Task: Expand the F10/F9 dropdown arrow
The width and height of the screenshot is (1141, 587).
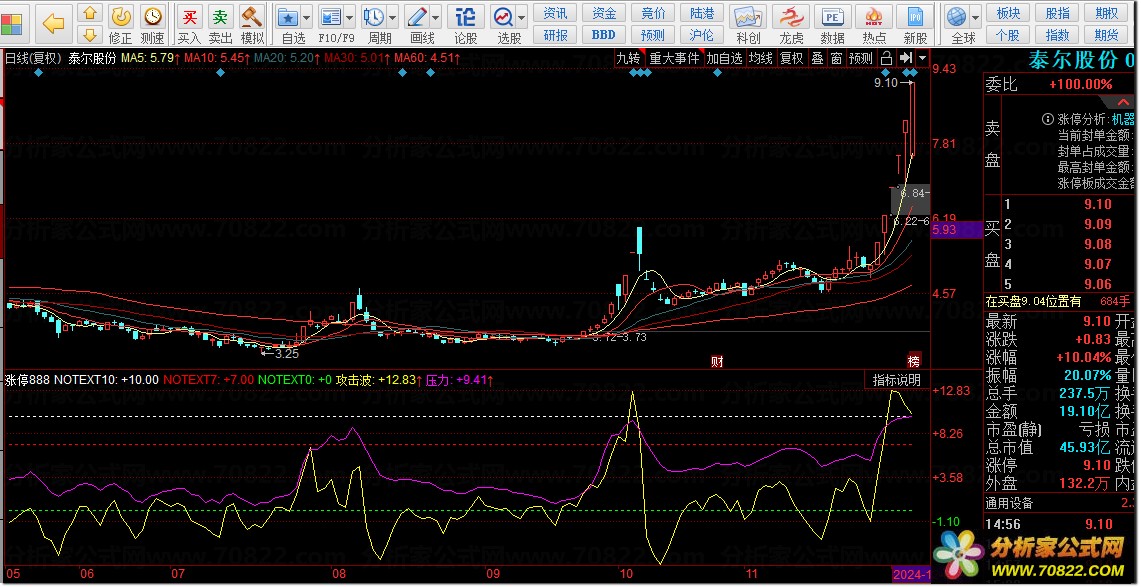Action: pyautogui.click(x=350, y=17)
